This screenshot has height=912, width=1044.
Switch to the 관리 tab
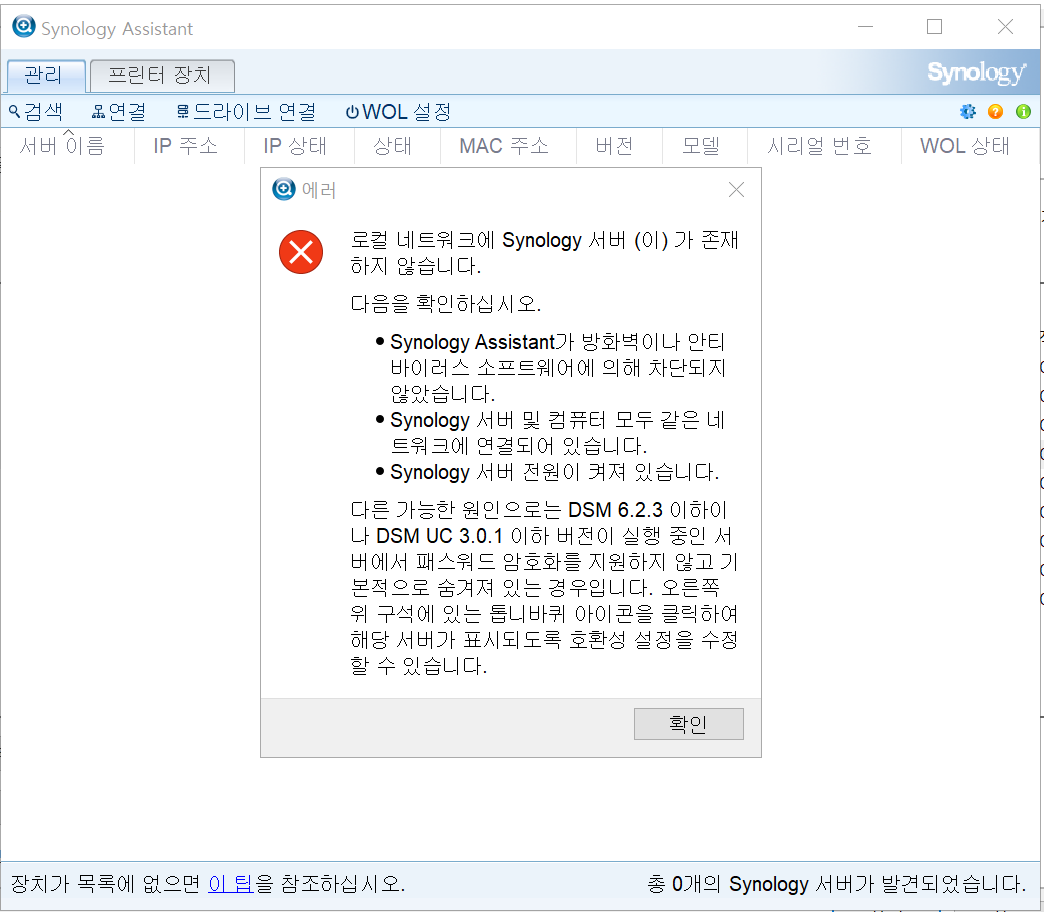point(45,75)
